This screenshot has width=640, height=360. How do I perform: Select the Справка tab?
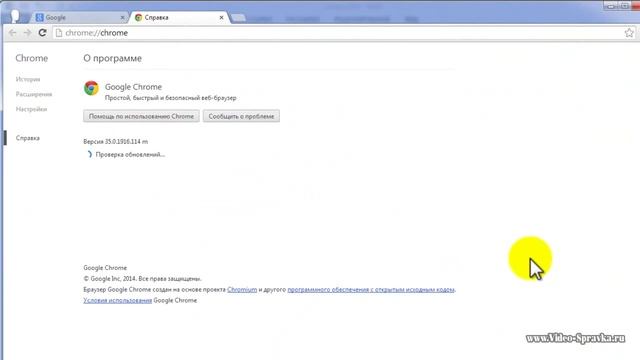click(x=179, y=18)
